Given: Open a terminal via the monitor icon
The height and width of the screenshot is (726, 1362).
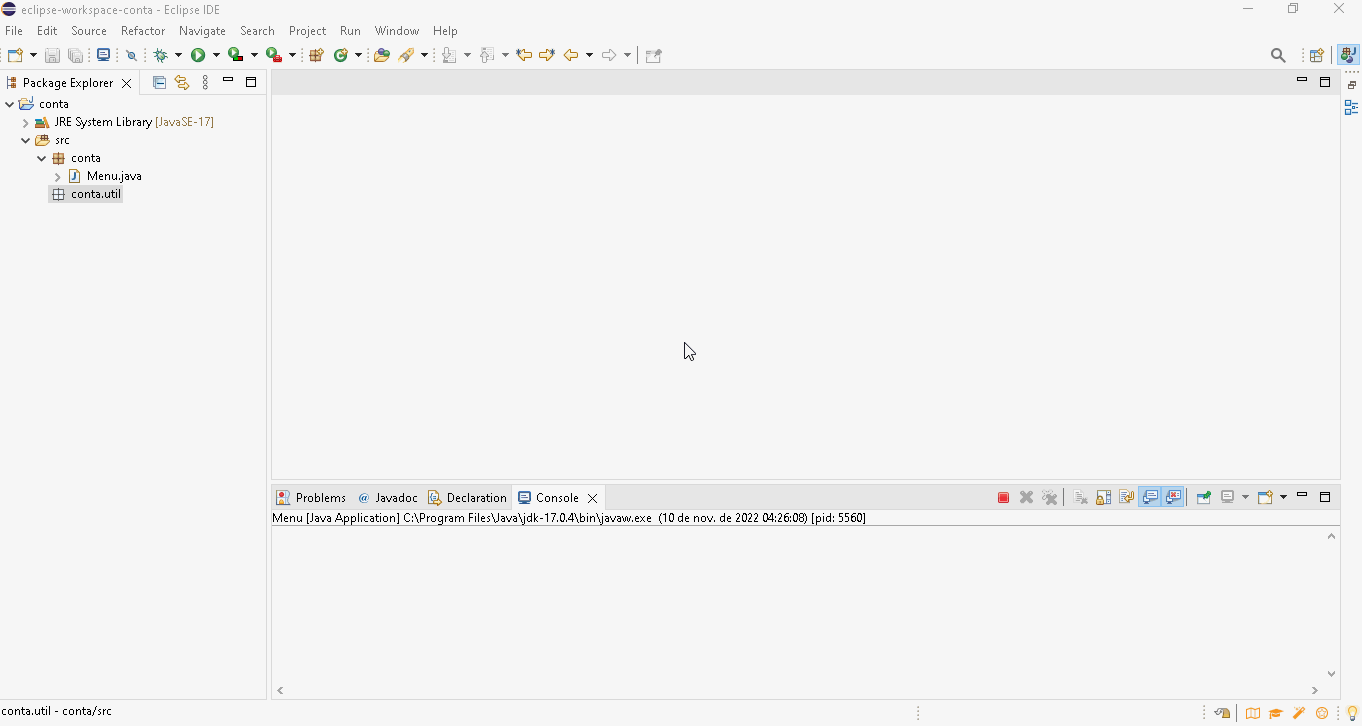Looking at the screenshot, I should 103,55.
